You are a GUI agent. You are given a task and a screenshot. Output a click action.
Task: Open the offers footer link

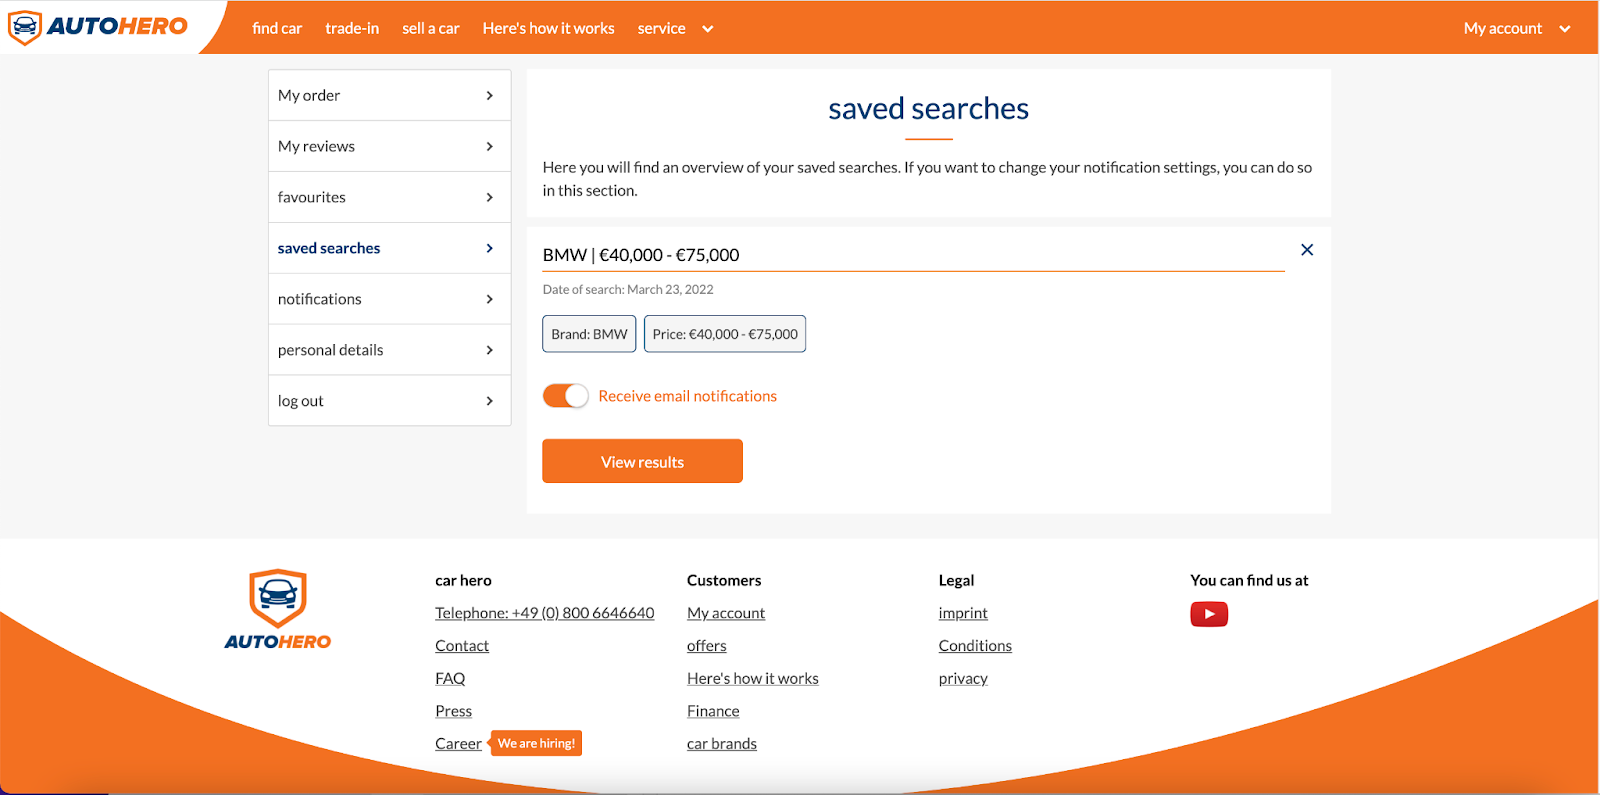coord(706,646)
